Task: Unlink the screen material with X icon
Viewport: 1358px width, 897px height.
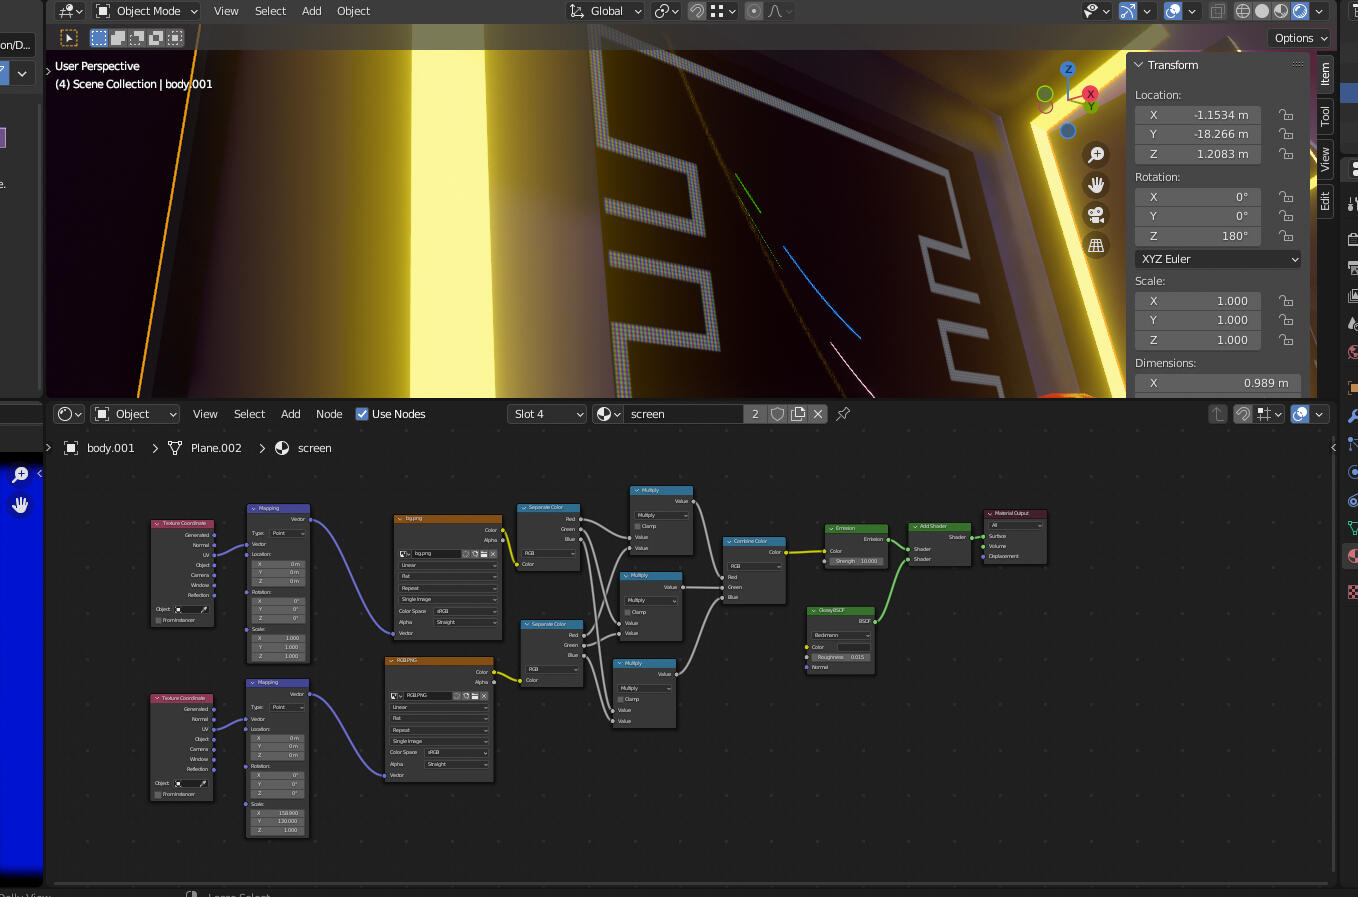Action: pyautogui.click(x=818, y=414)
